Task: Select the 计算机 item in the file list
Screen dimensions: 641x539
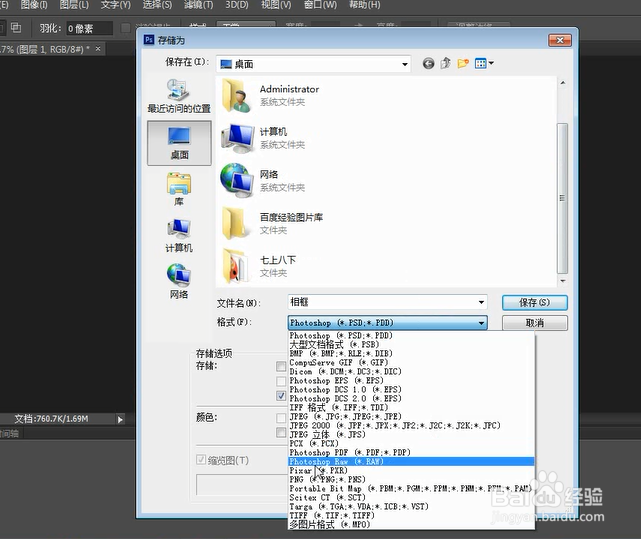Action: (x=262, y=138)
